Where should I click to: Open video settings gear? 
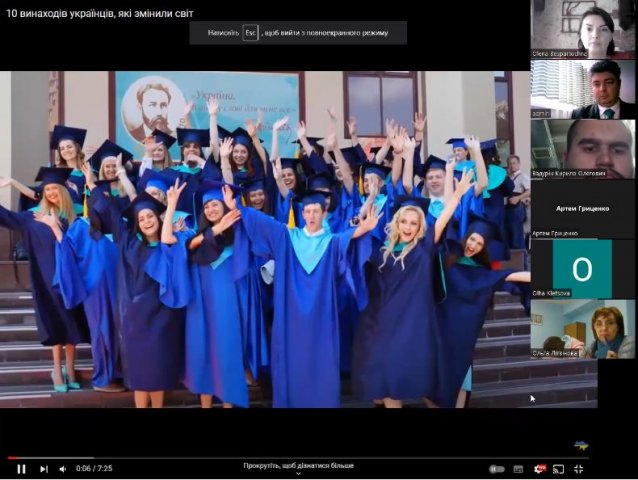539,468
